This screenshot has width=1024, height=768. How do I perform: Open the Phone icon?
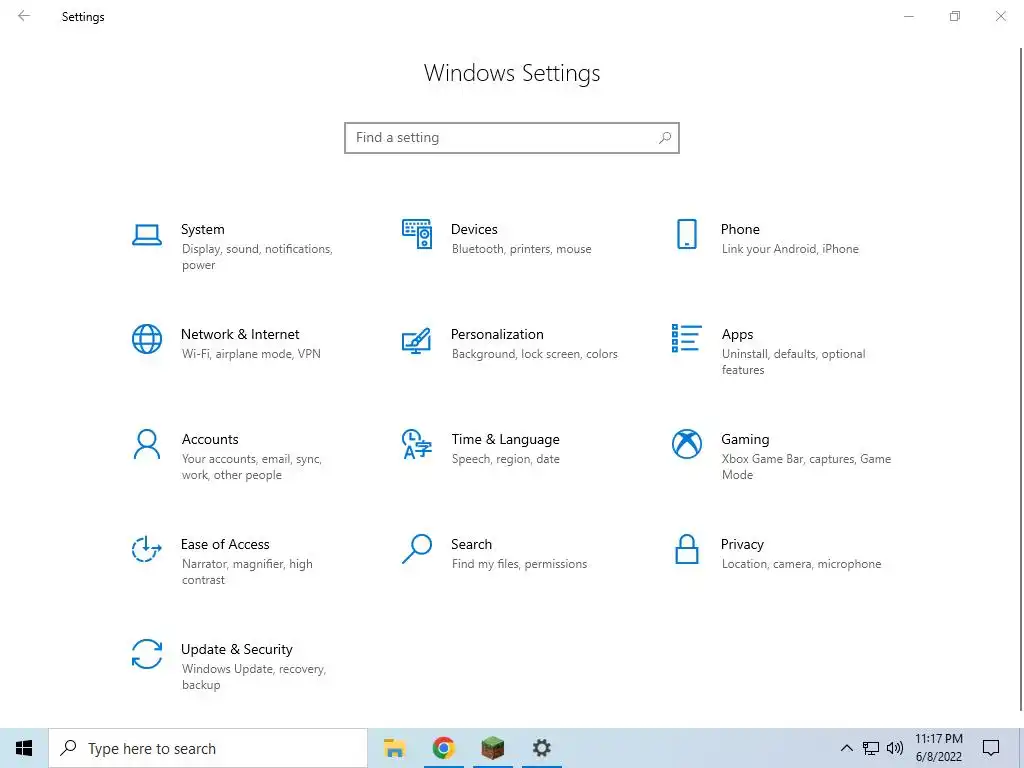pos(687,234)
